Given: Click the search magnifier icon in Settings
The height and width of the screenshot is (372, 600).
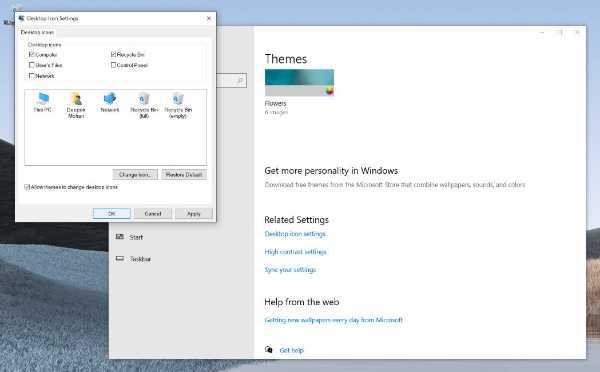Looking at the screenshot, I should pos(240,80).
